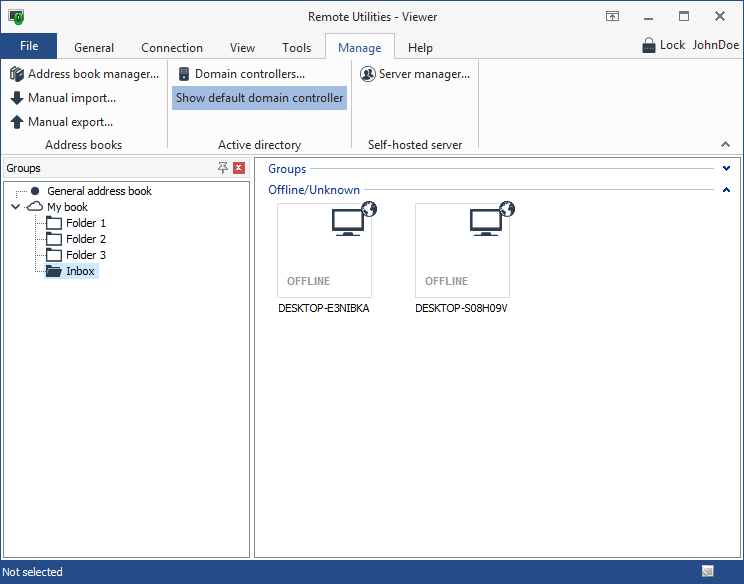The width and height of the screenshot is (744, 584).
Task: Click the General address book dot icon
Action: point(35,191)
